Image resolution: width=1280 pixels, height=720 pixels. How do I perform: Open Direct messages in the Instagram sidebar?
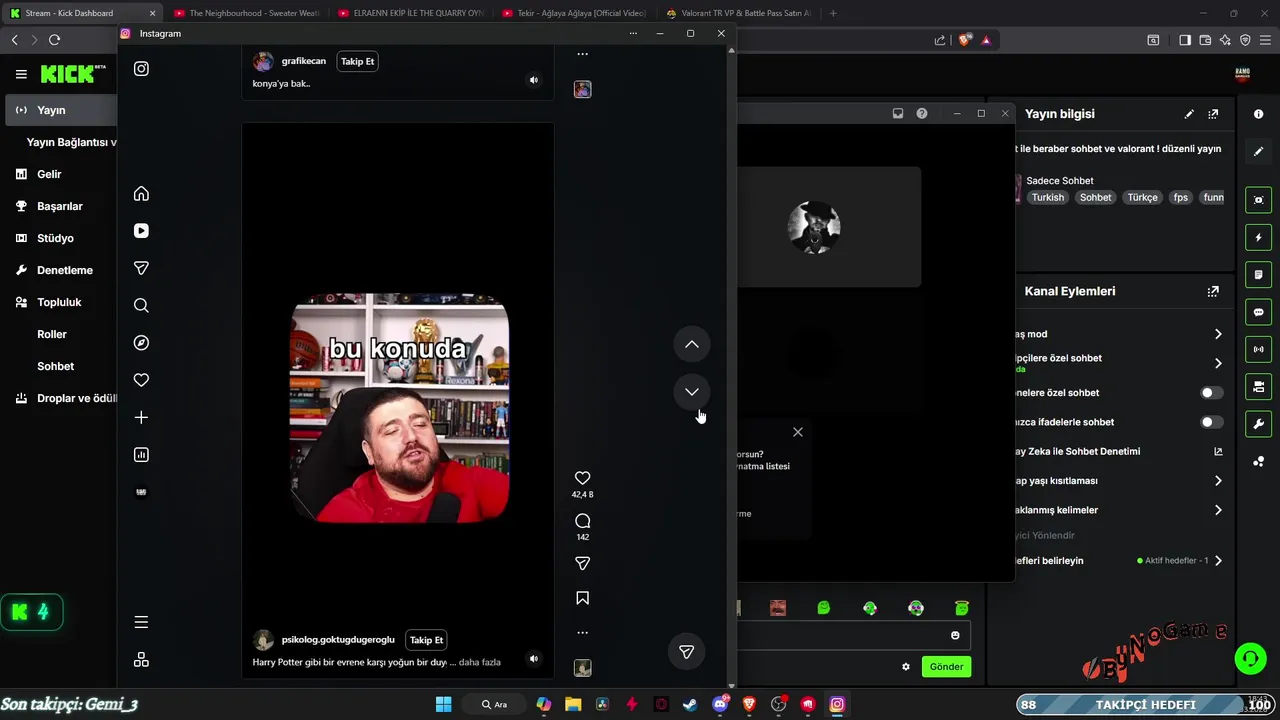pos(141,268)
